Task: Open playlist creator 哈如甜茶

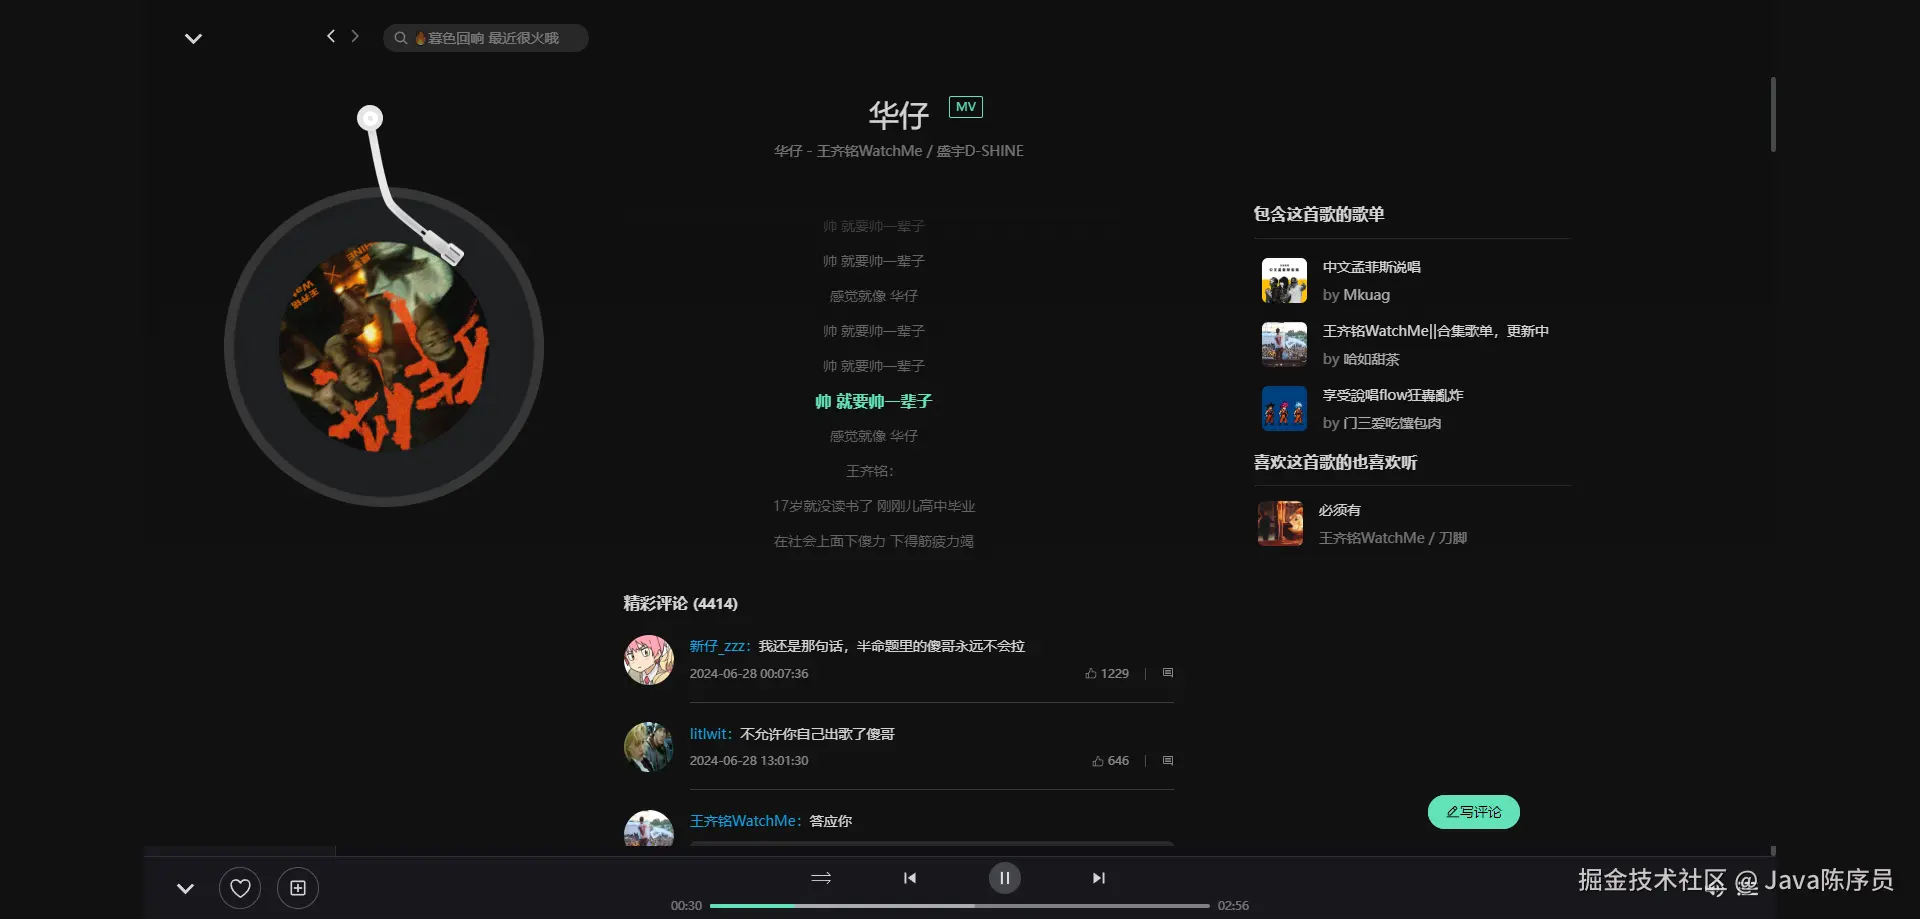Action: click(x=1371, y=359)
